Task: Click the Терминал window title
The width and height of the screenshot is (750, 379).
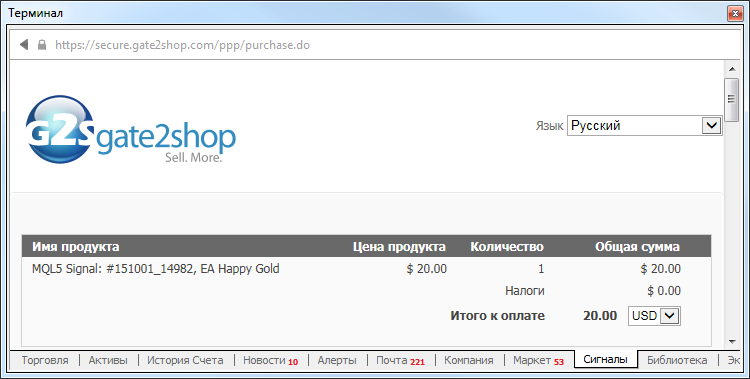Action: tap(35, 13)
